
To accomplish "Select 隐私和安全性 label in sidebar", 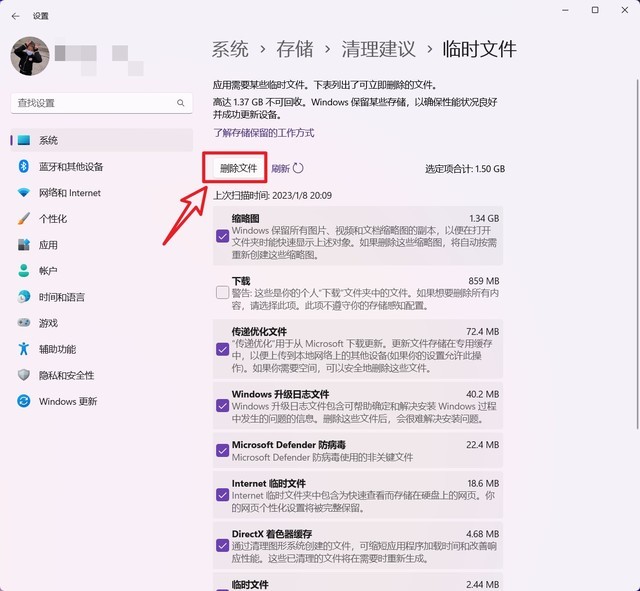I will 67,375.
